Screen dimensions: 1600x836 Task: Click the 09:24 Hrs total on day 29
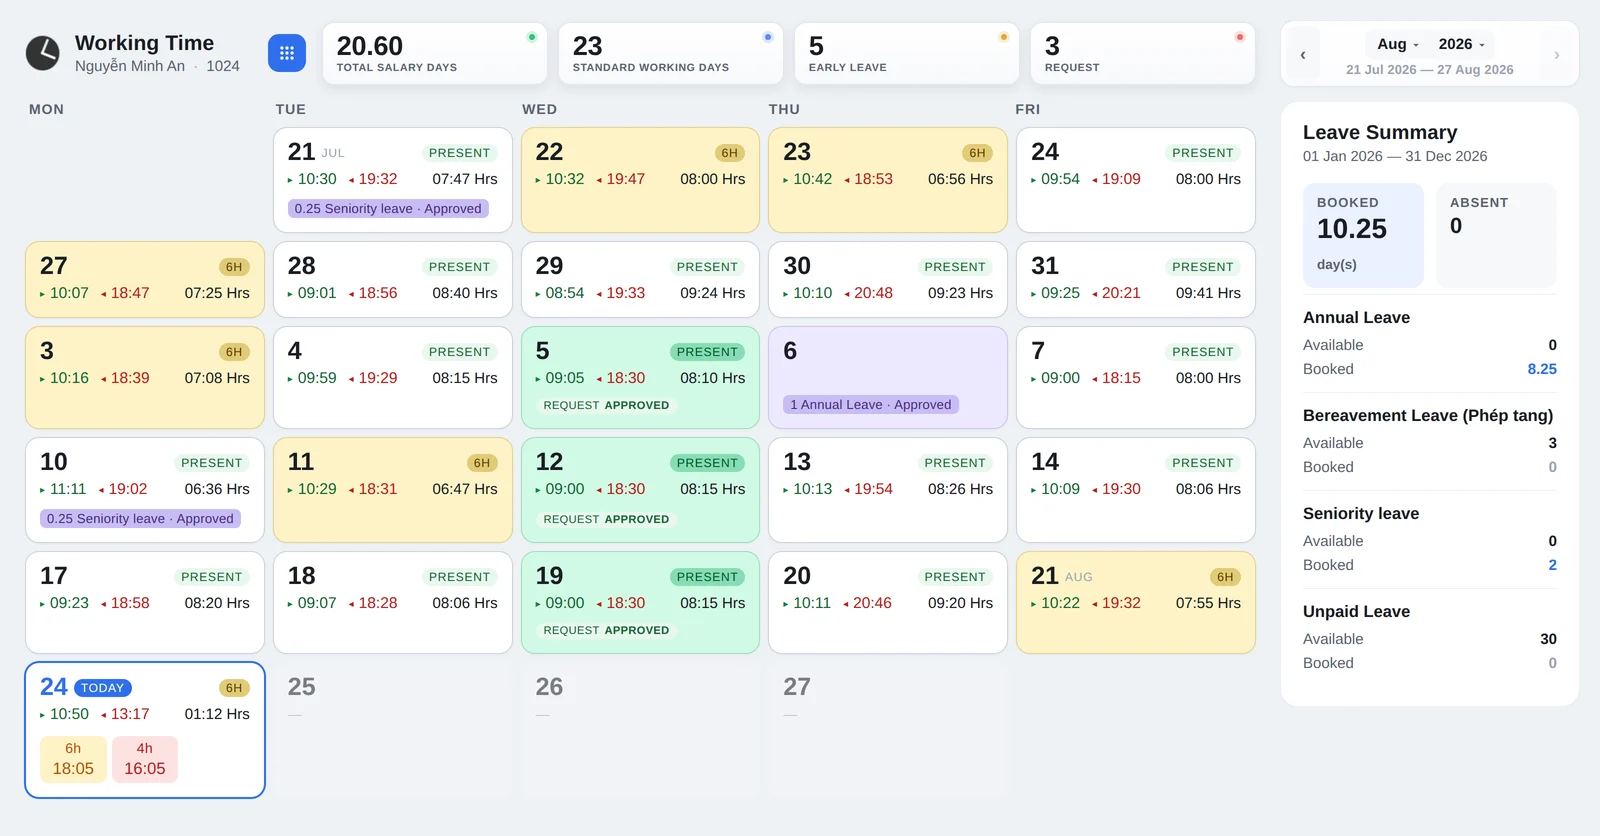click(x=712, y=293)
